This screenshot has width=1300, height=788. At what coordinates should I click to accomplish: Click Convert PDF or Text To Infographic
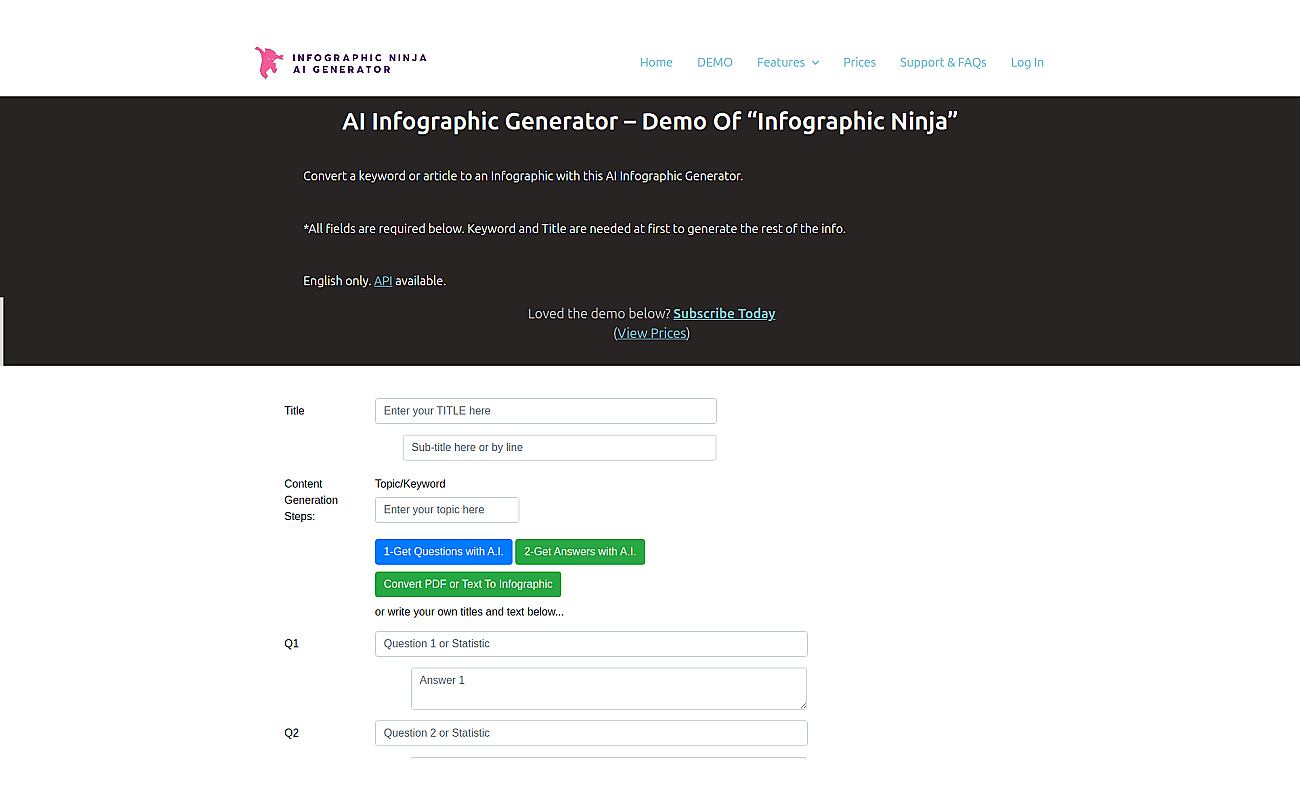point(468,584)
